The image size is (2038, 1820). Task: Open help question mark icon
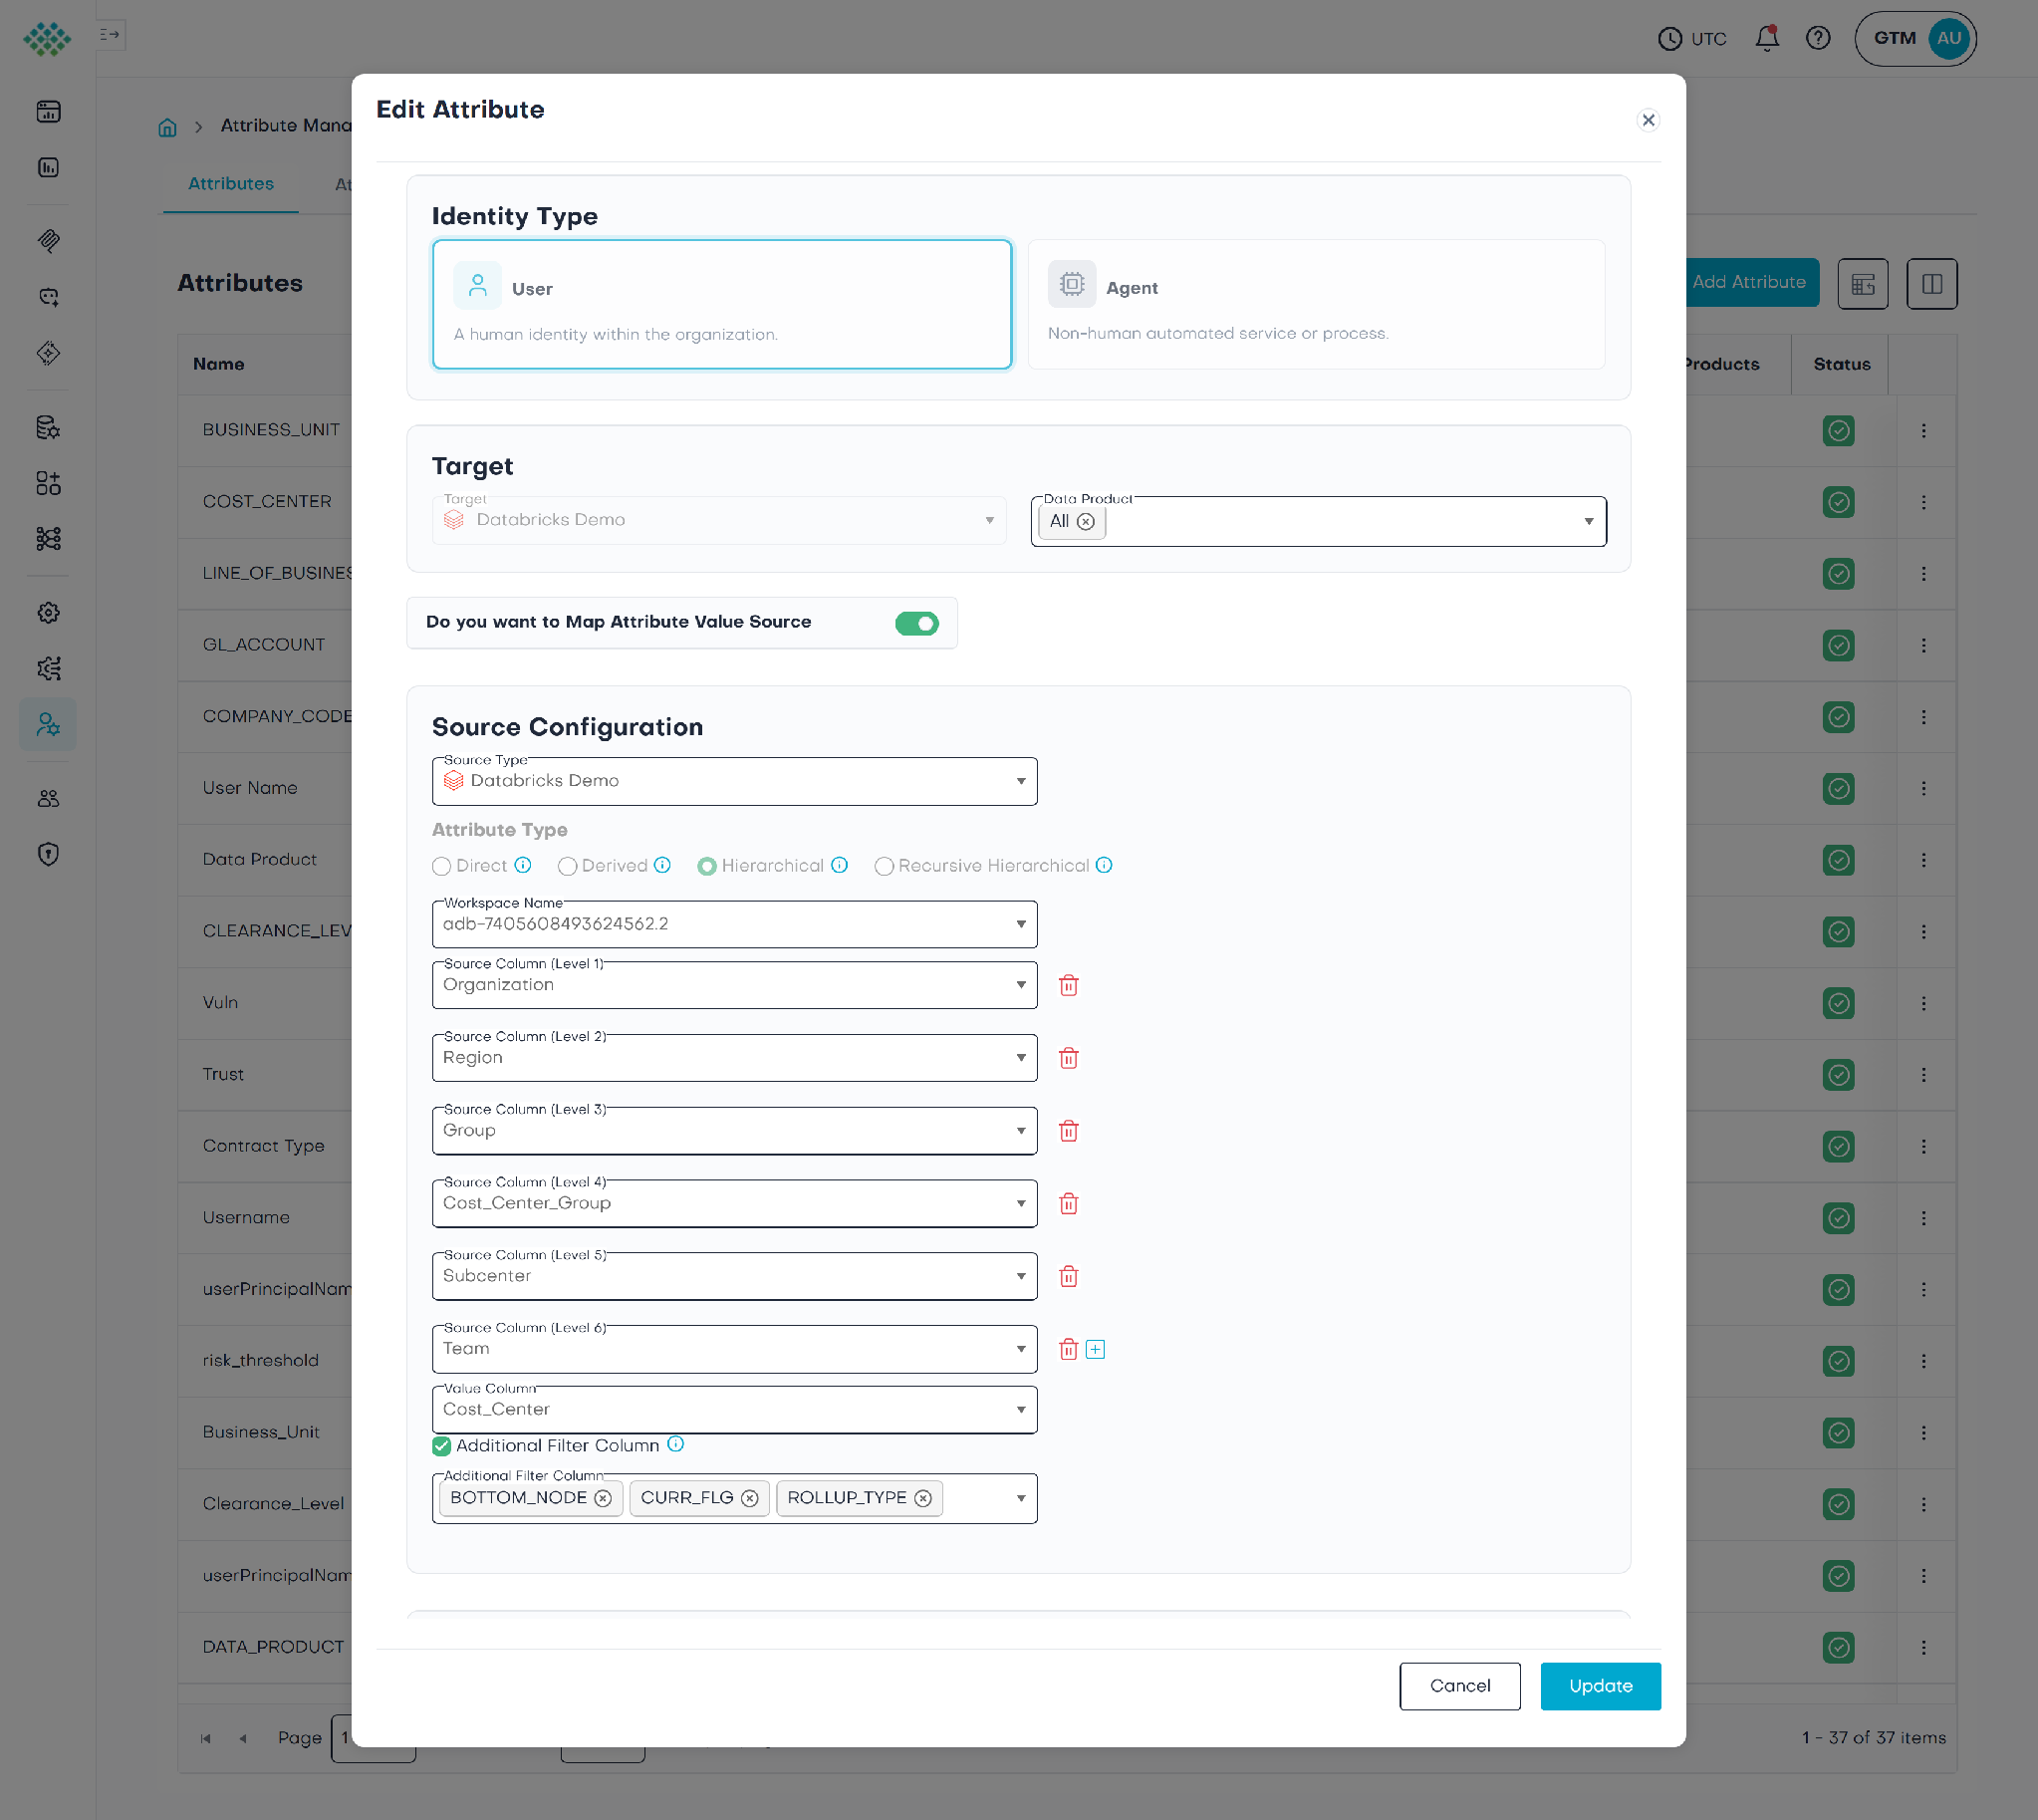click(x=1818, y=38)
